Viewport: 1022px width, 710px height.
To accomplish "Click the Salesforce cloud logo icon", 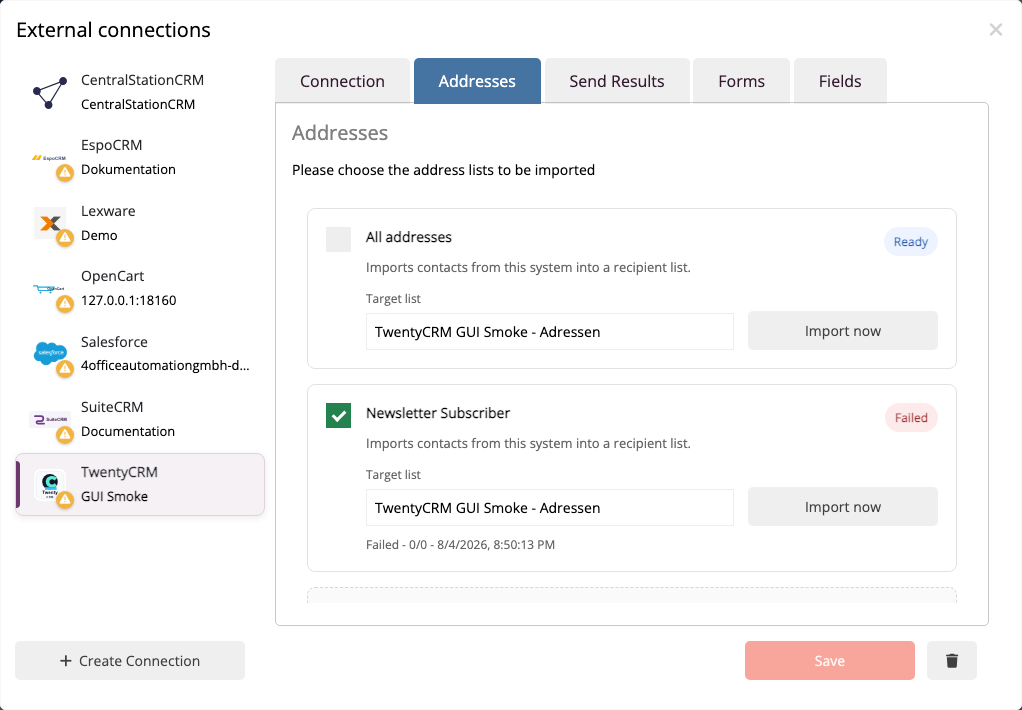I will [50, 353].
